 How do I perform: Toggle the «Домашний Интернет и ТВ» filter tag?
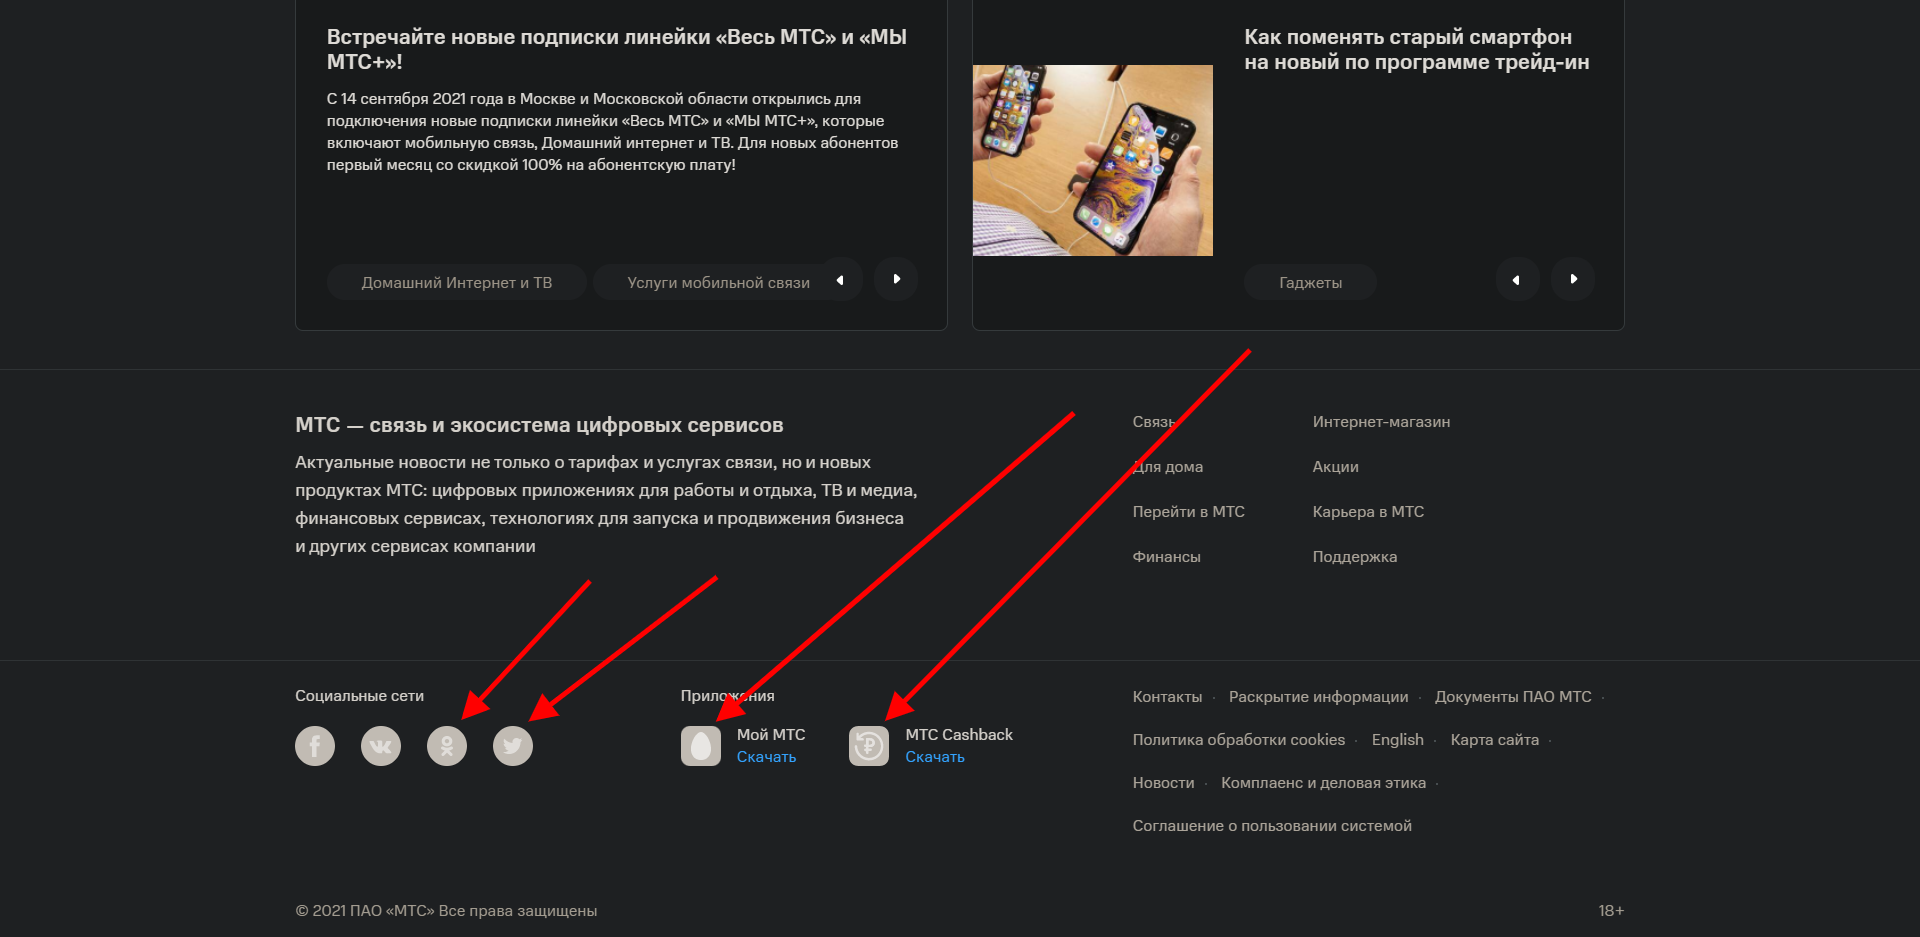(x=456, y=281)
